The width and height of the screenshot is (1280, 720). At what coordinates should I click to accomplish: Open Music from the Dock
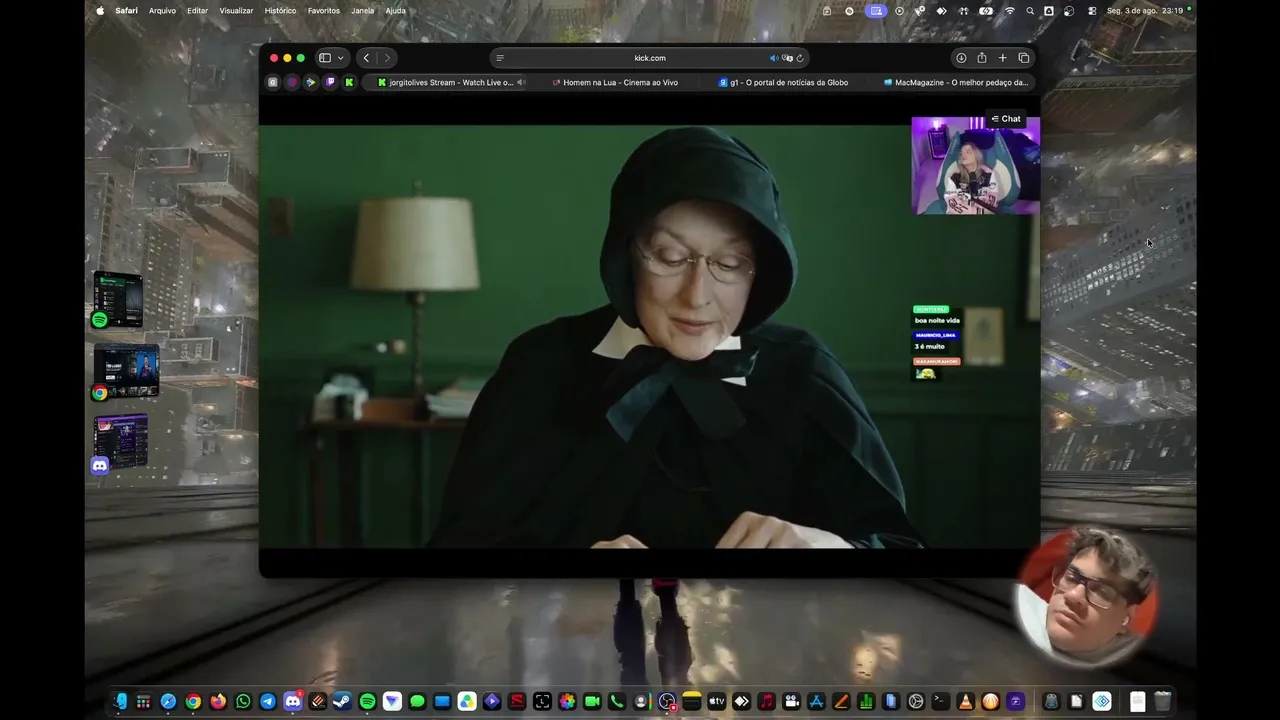point(766,701)
